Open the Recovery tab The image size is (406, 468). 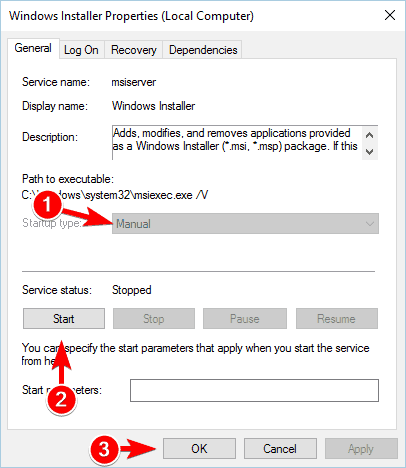134,50
